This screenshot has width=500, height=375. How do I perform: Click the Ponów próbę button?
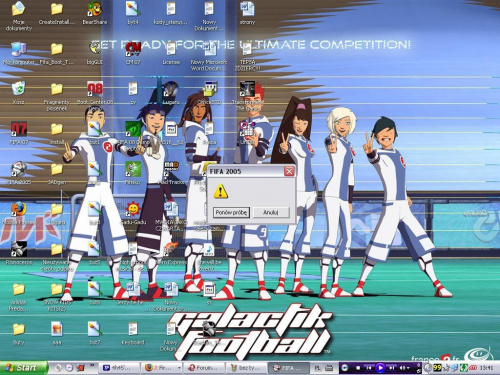[x=231, y=212]
